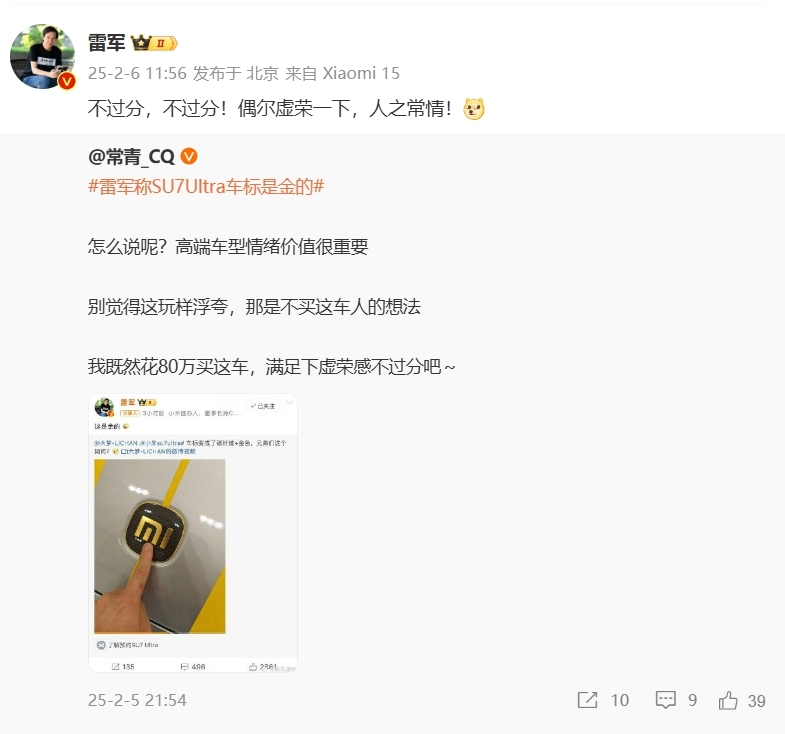Click the doge emoji in post
Image resolution: width=785 pixels, height=734 pixels.
tap(474, 109)
